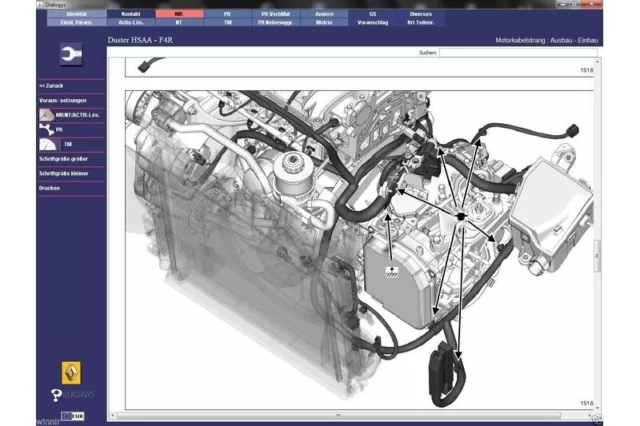
Task: Click the vertical scrollbar down arrow
Action: 598,408
